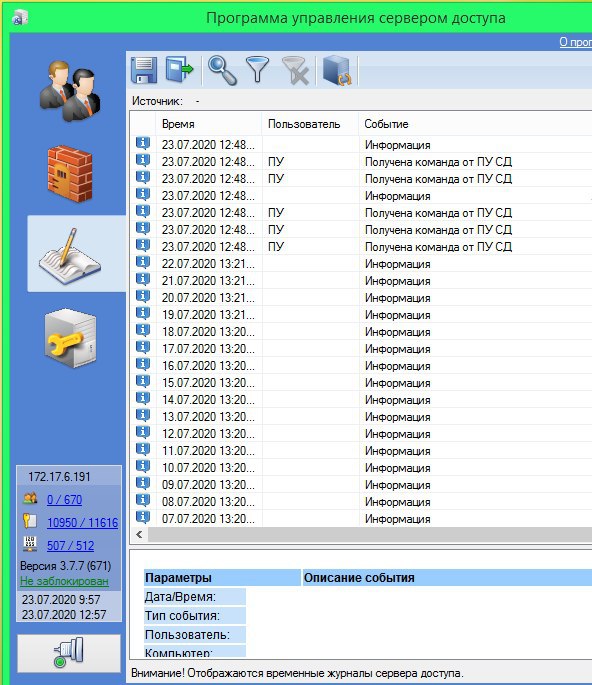Select the journal notebook with pencil icon
This screenshot has height=685, width=592.
(x=70, y=256)
